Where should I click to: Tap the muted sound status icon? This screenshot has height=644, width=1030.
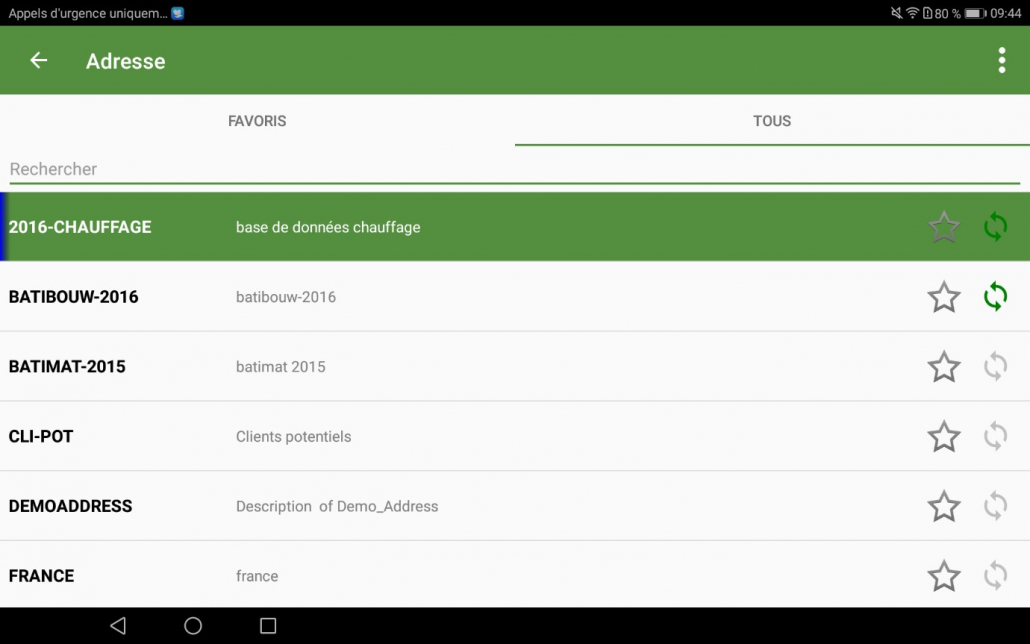coord(896,13)
